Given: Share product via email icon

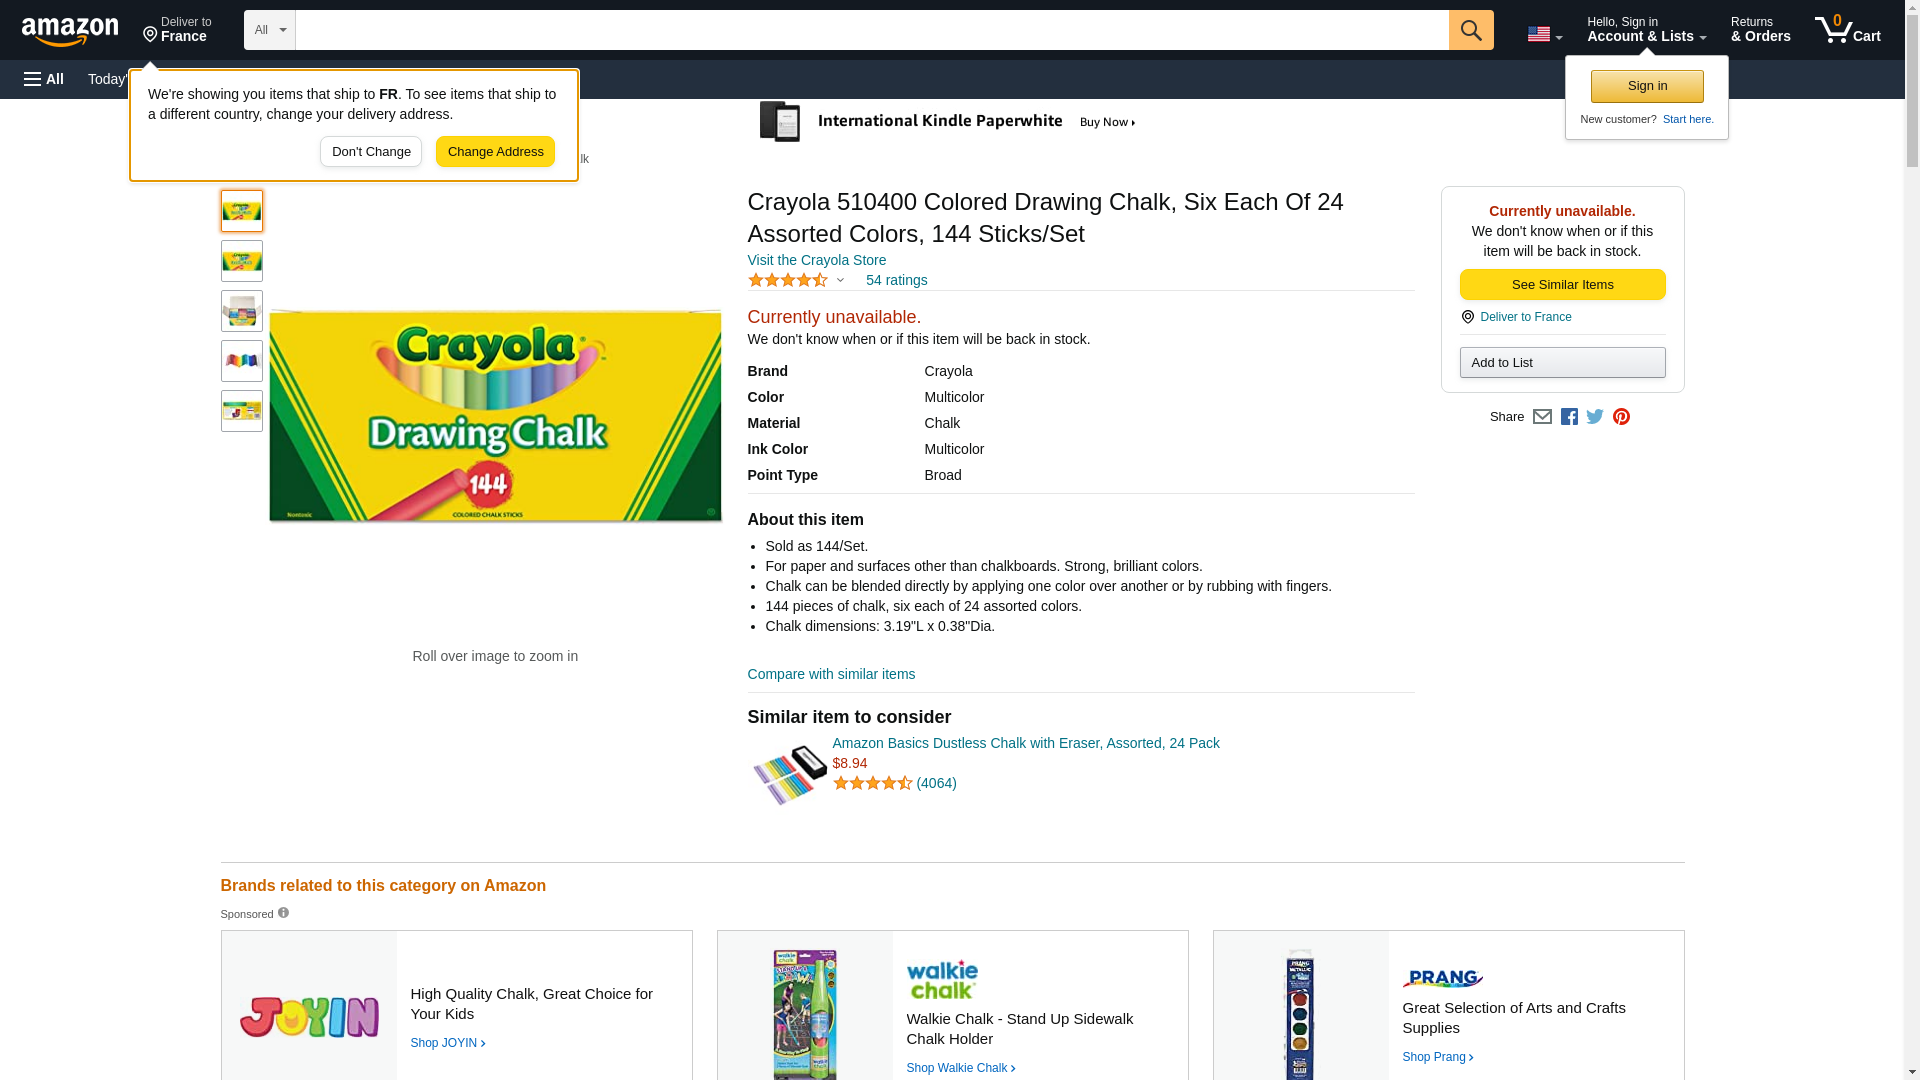Looking at the screenshot, I should click(1542, 417).
